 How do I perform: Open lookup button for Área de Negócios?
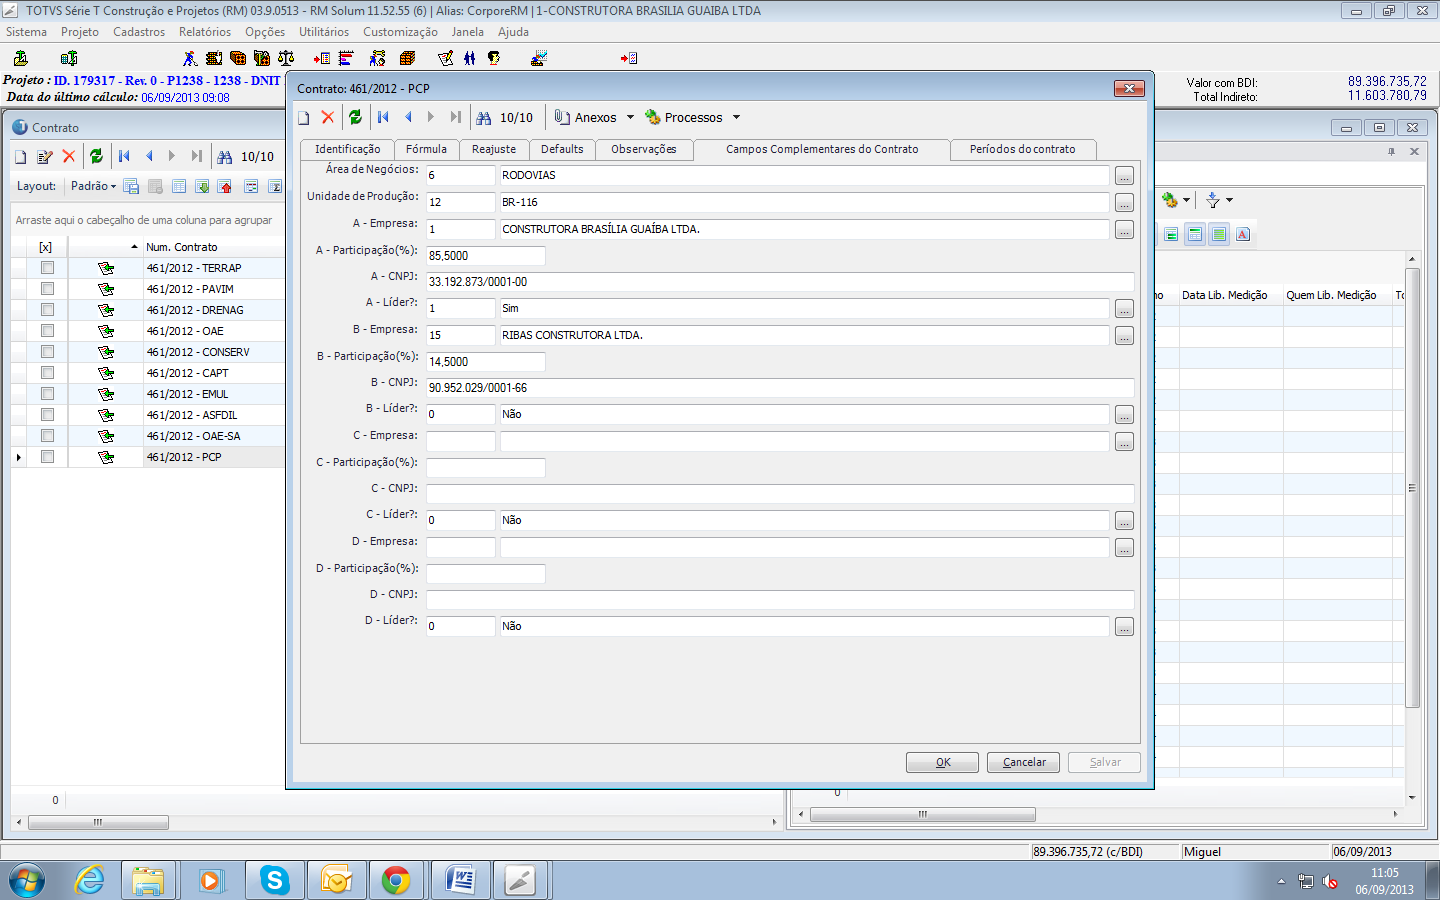point(1124,176)
